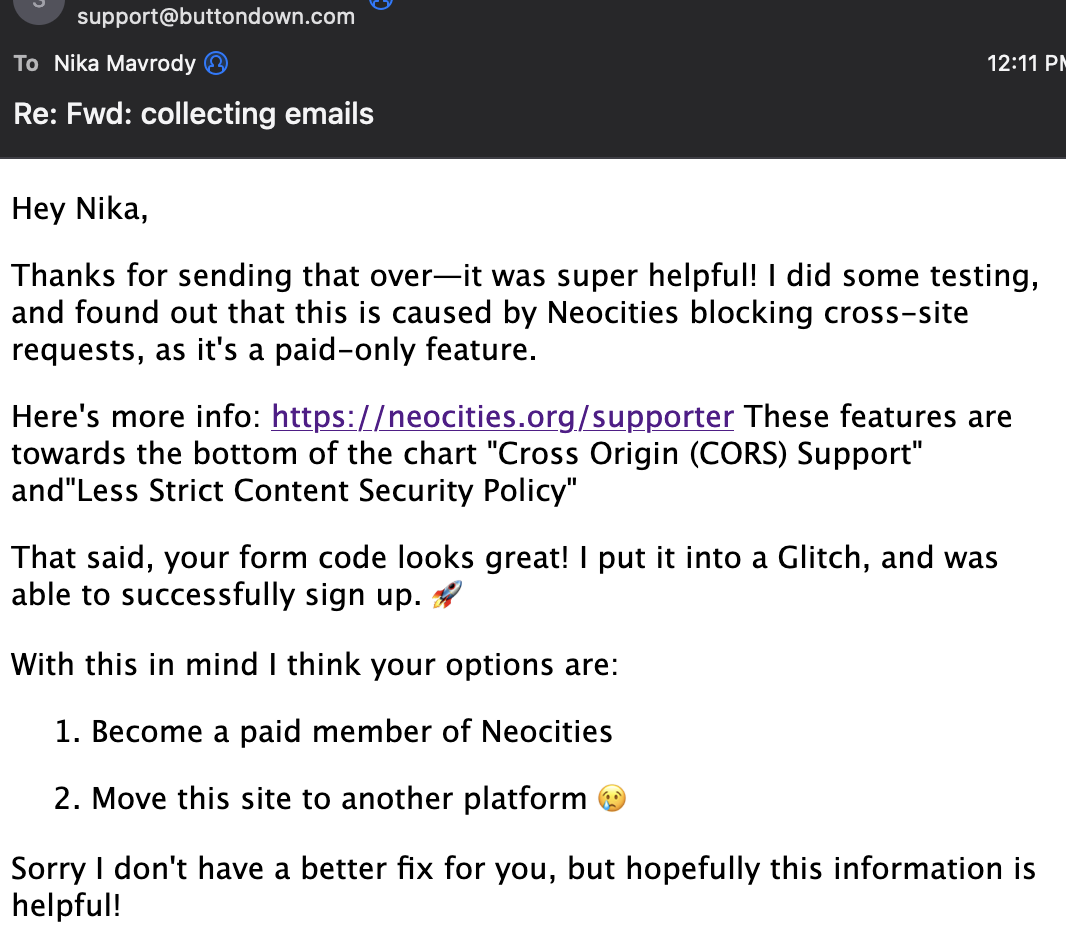Click the support@buttondown.com sender address
This screenshot has height=938, width=1066.
[215, 16]
